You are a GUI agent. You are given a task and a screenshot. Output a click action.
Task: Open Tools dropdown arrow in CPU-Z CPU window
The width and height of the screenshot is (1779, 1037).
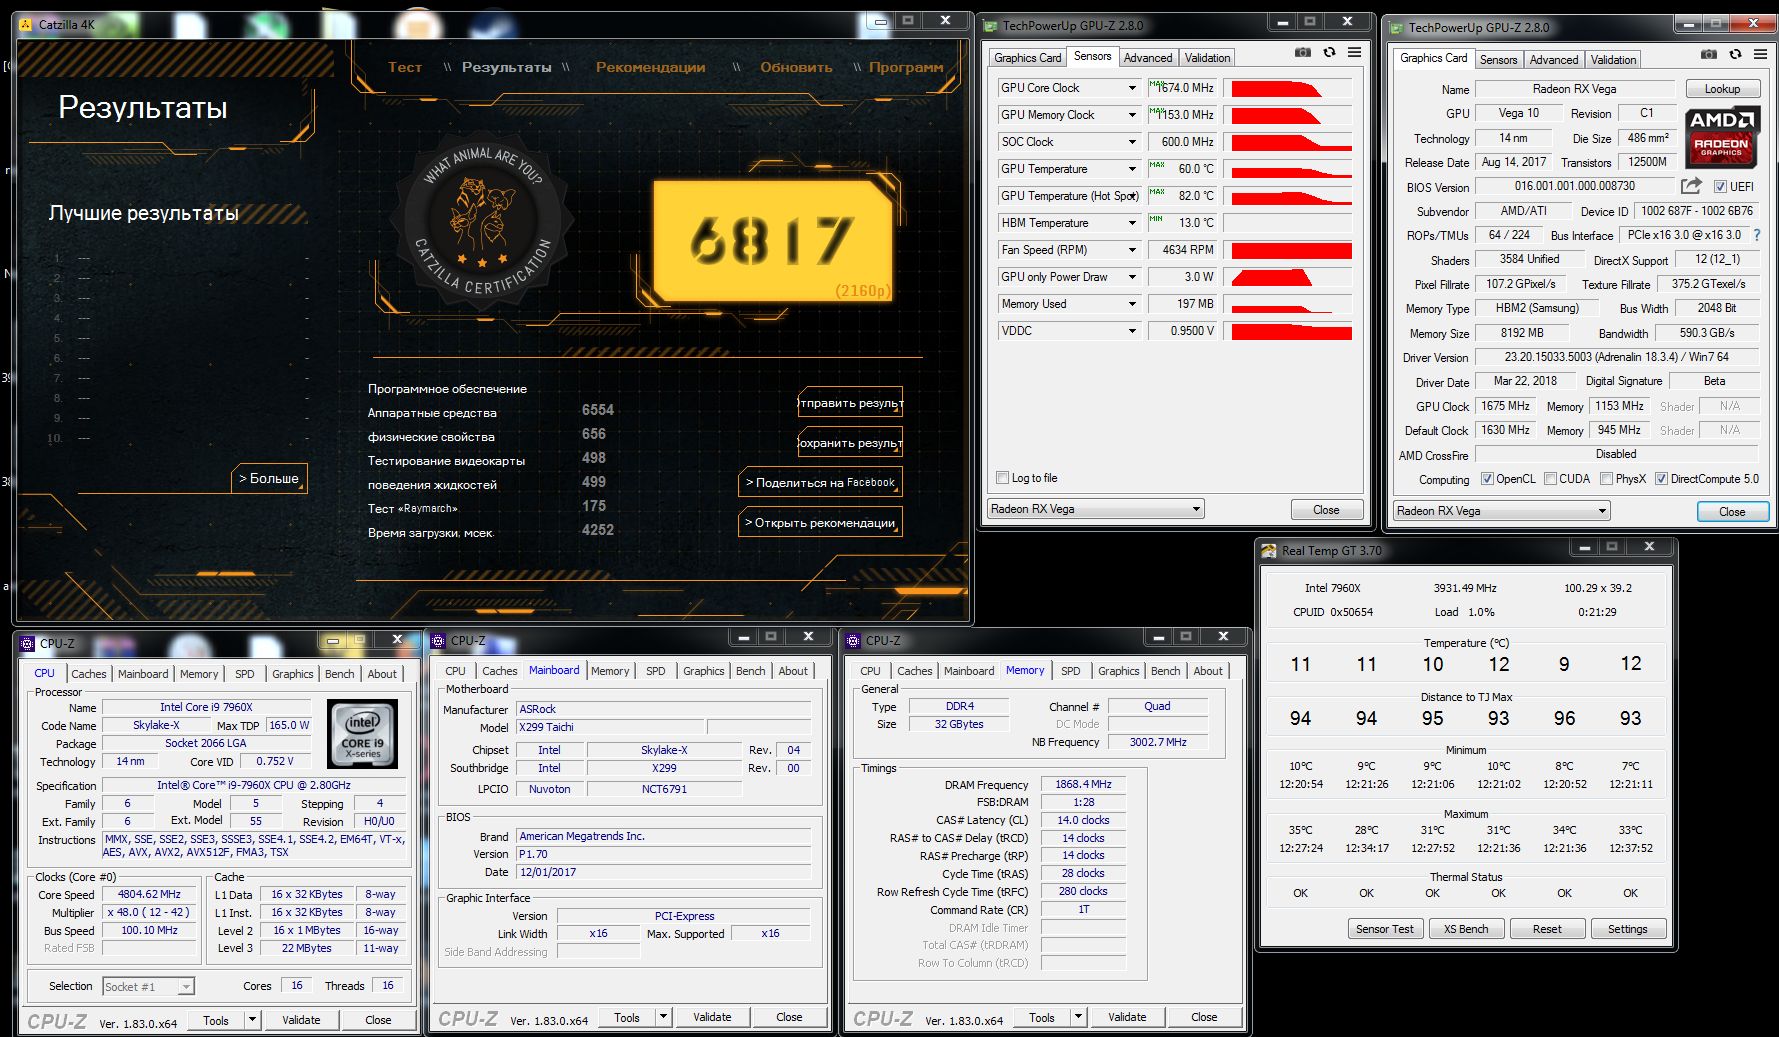pos(252,1020)
